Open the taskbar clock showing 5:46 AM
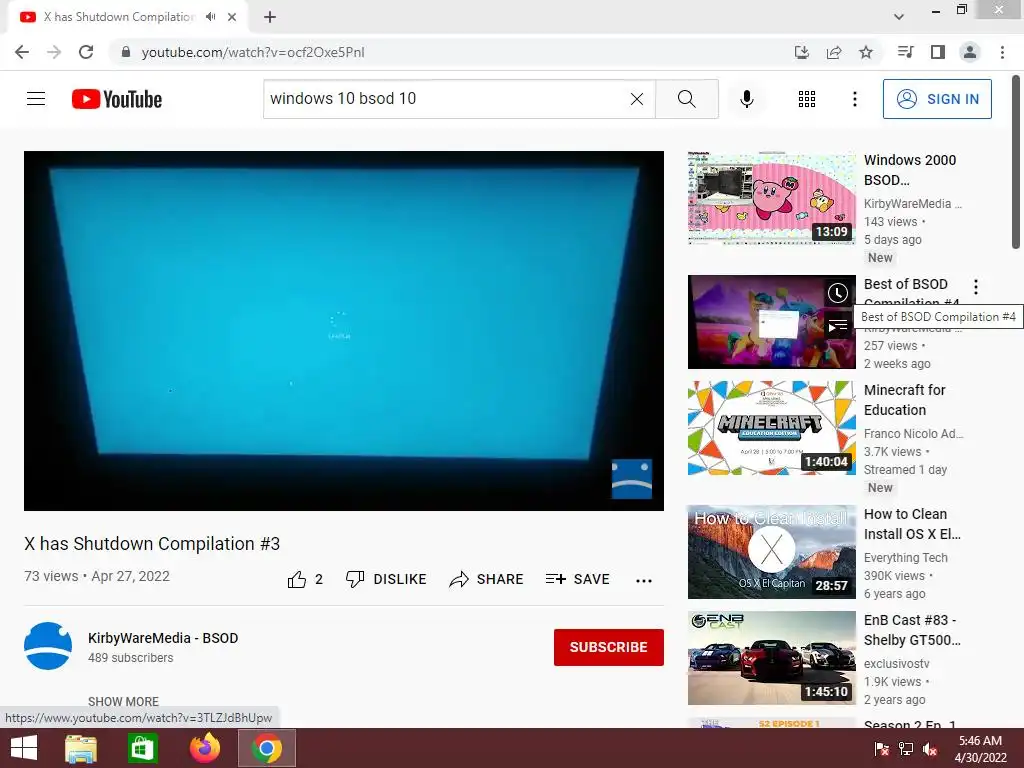1024x768 pixels. point(980,749)
